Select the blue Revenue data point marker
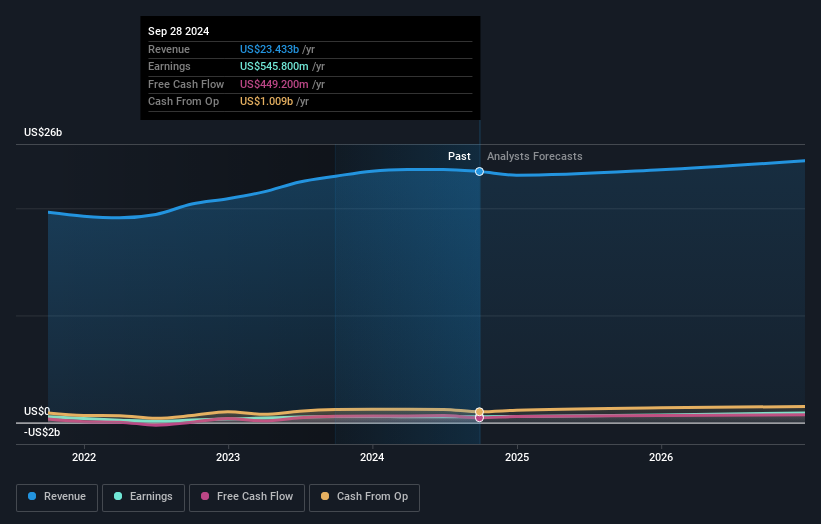The image size is (821, 524). pos(479,172)
